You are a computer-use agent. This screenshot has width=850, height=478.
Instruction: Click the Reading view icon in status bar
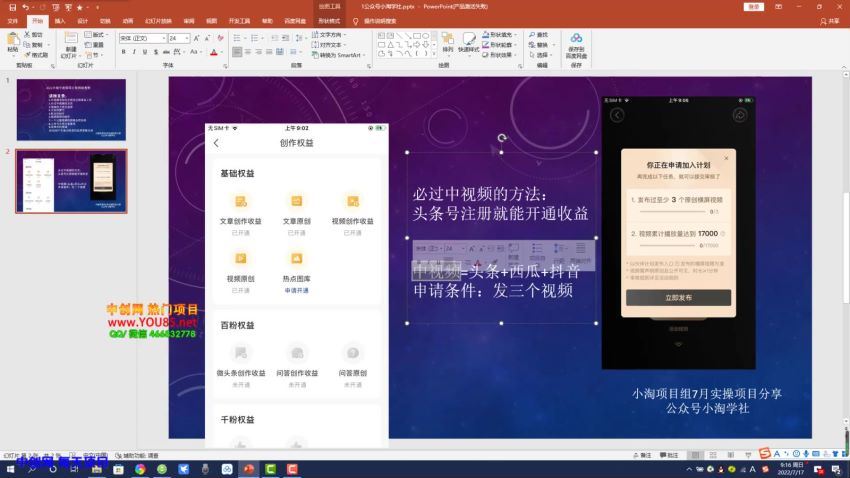(x=731, y=455)
